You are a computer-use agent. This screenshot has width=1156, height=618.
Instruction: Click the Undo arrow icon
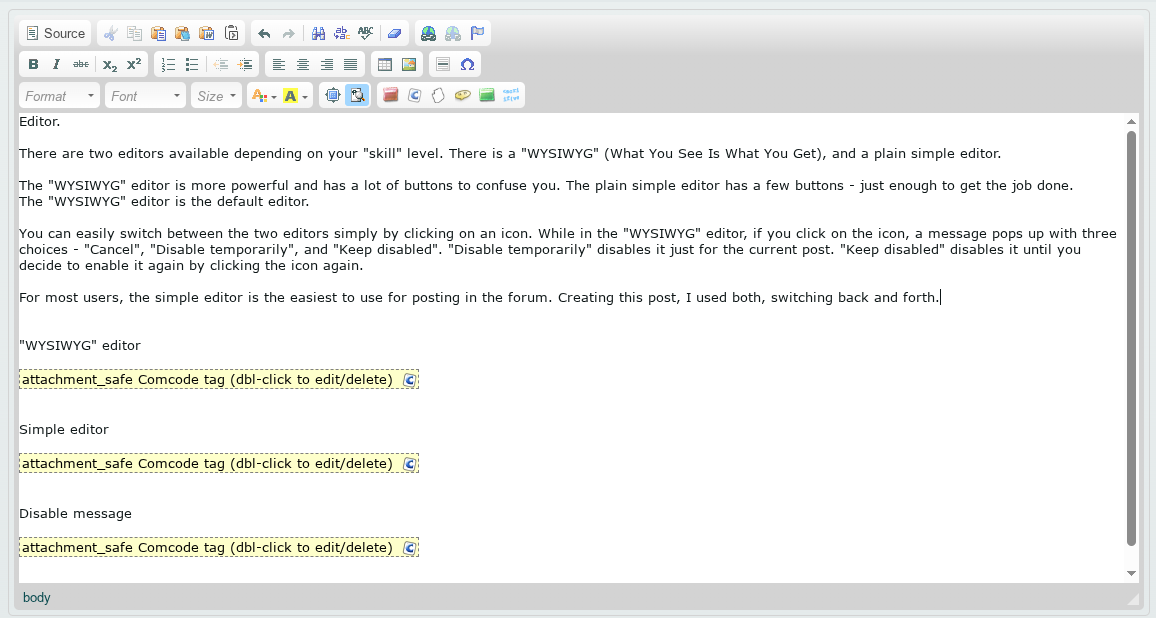264,34
